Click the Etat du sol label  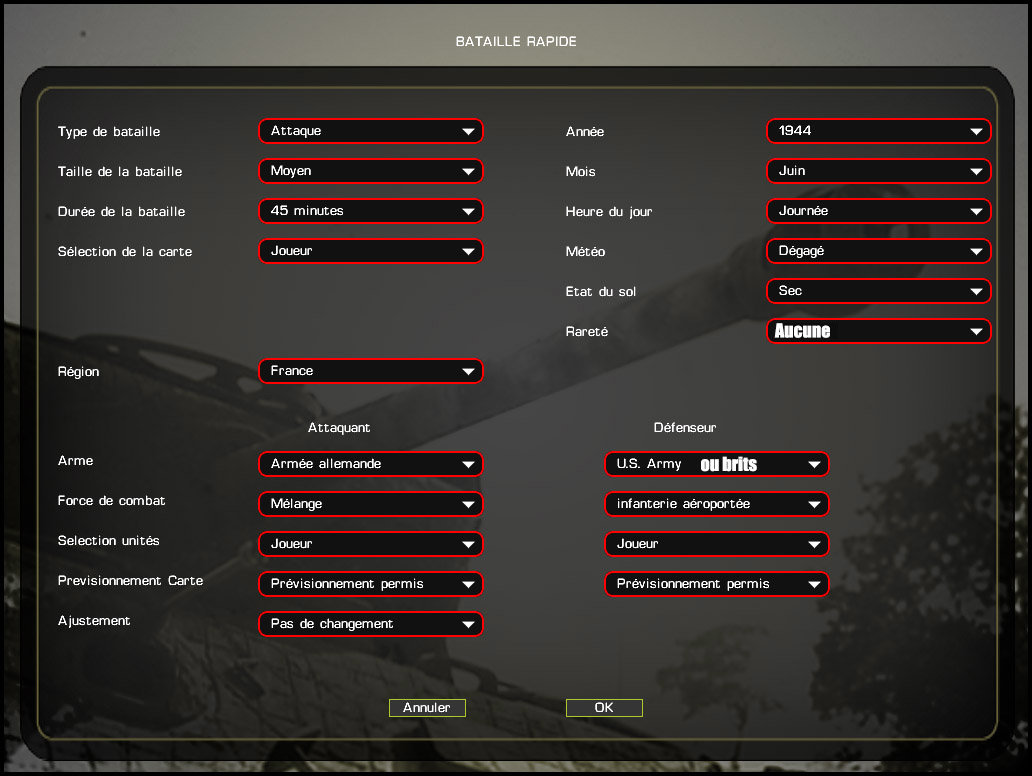coord(601,292)
